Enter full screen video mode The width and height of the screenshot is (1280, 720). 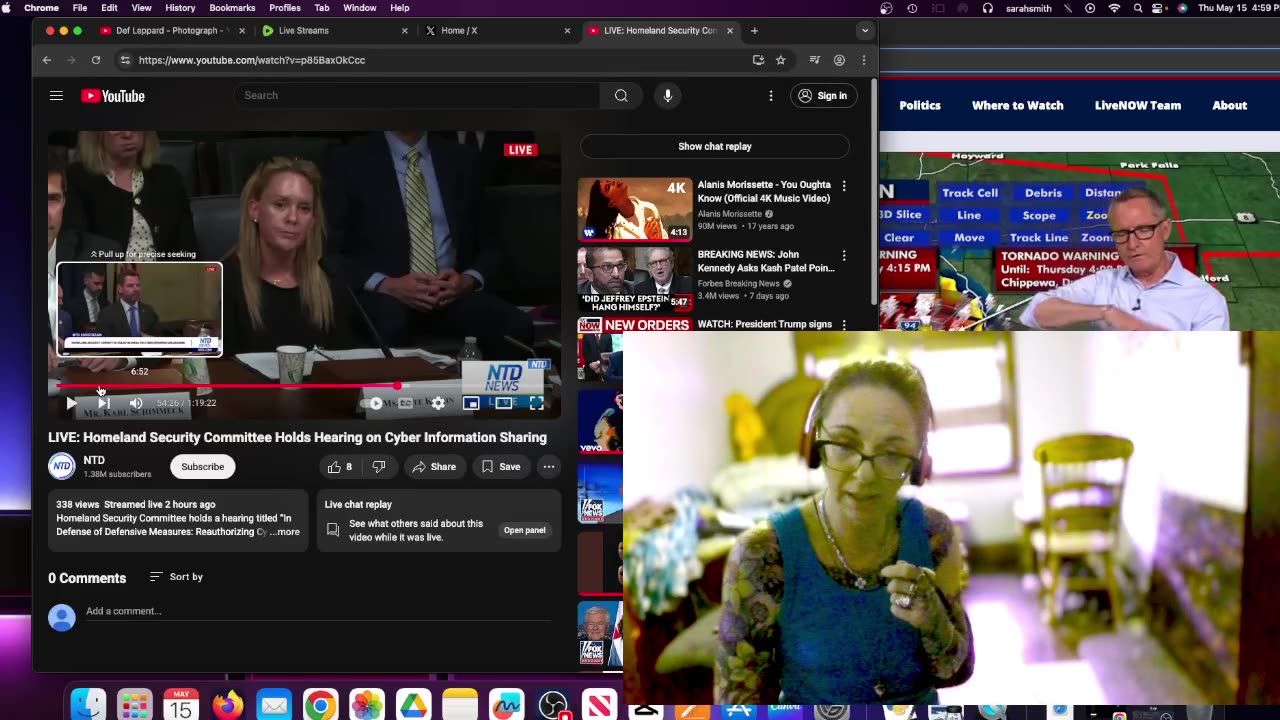(536, 403)
